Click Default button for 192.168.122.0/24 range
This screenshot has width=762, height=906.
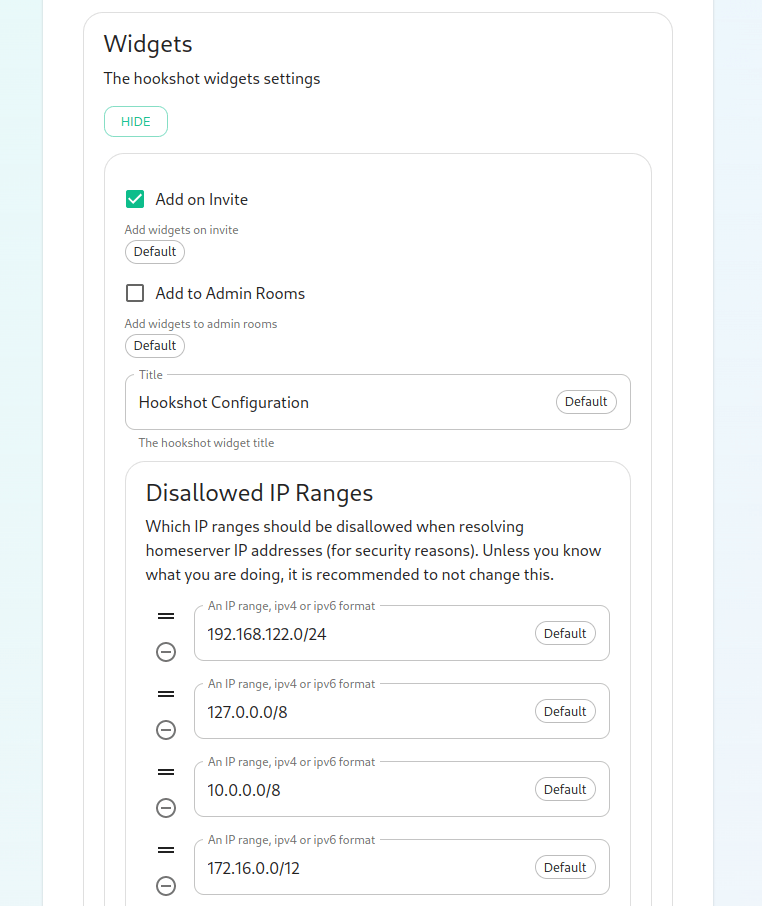(565, 633)
